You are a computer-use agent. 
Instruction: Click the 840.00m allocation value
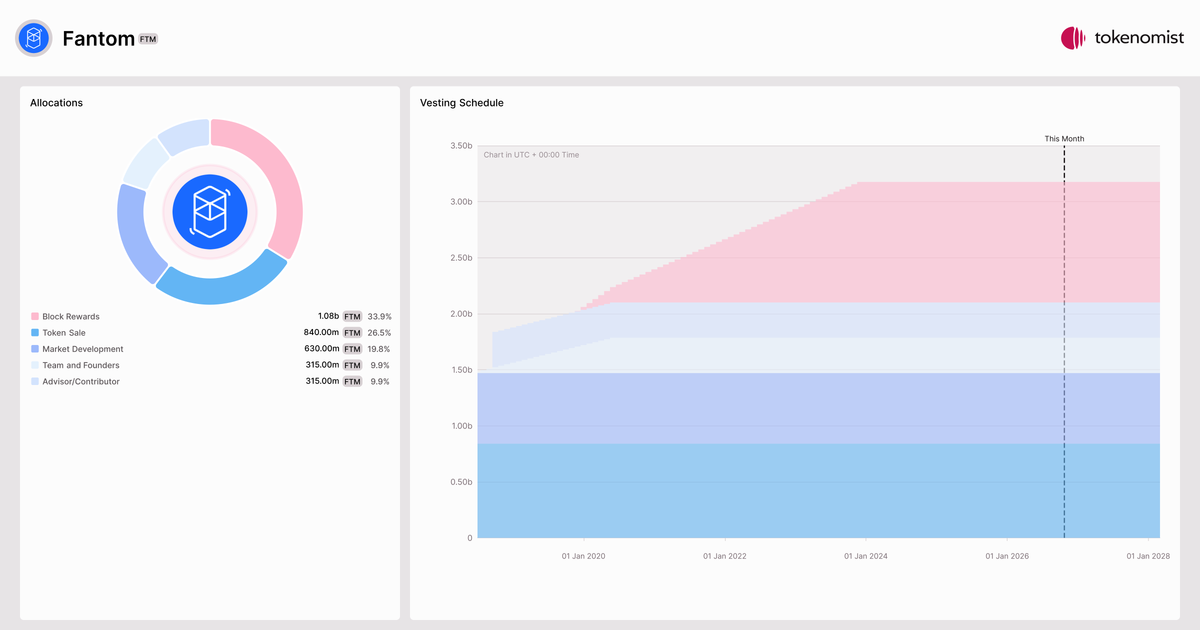[322, 333]
